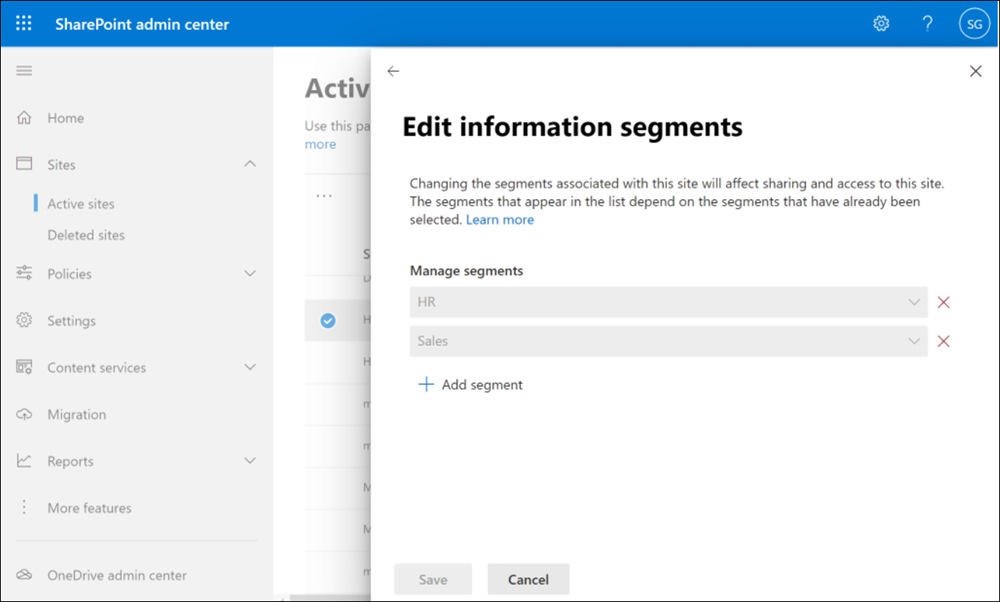Open the settings gear in the top bar
Viewport: 1000px width, 602px height.
point(881,23)
